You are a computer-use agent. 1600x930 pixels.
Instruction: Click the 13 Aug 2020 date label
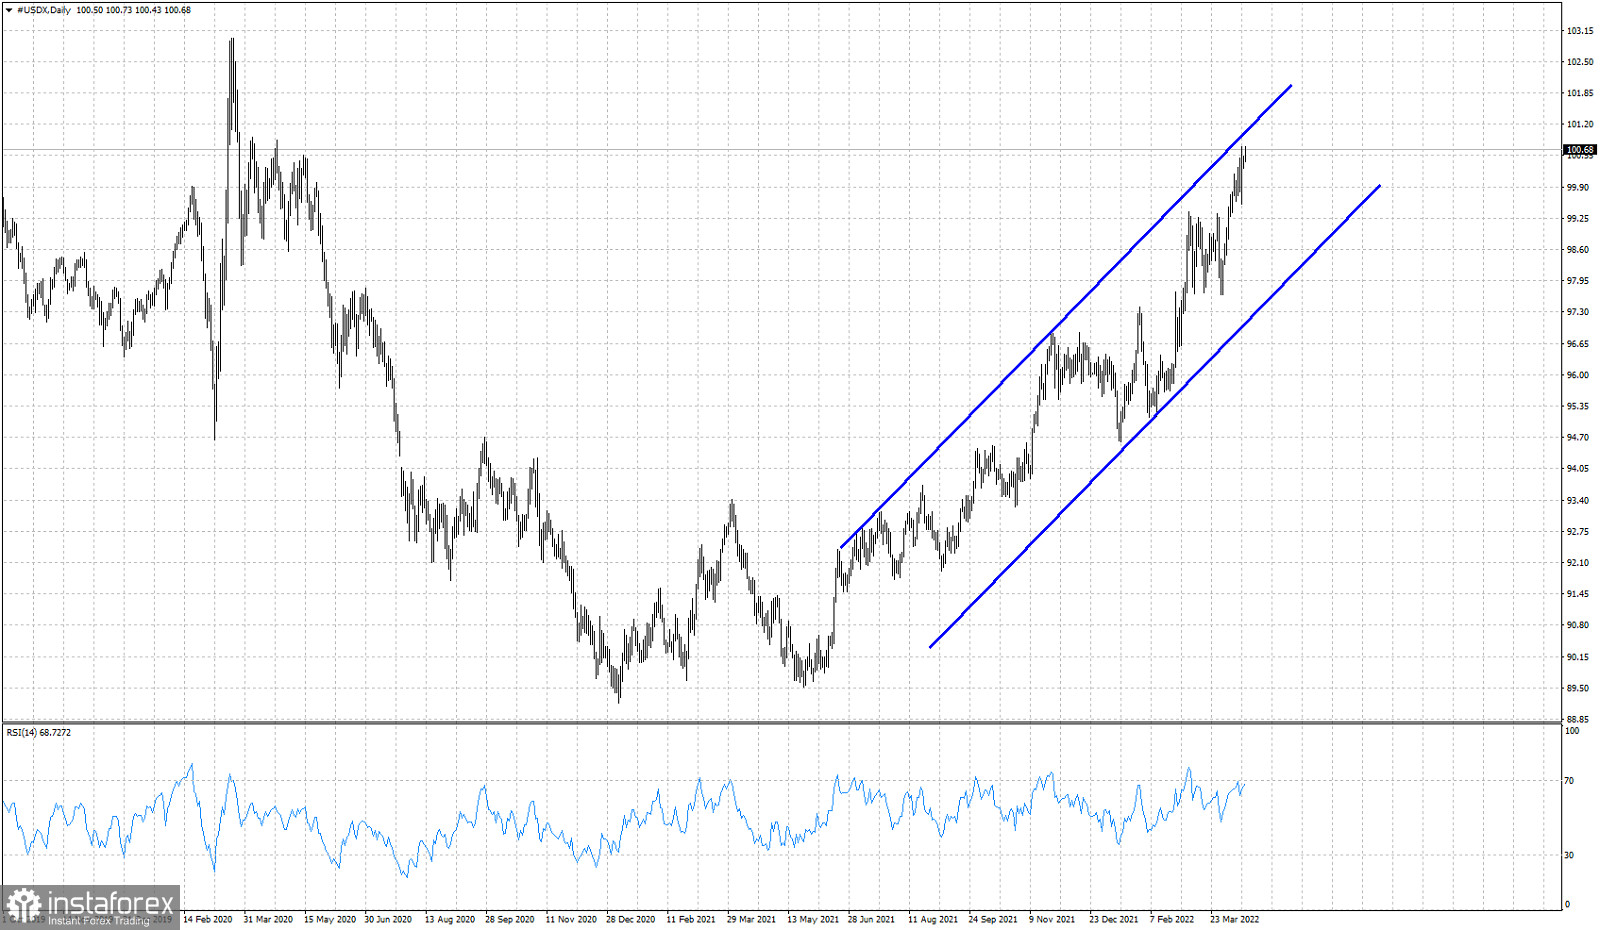pos(450,919)
